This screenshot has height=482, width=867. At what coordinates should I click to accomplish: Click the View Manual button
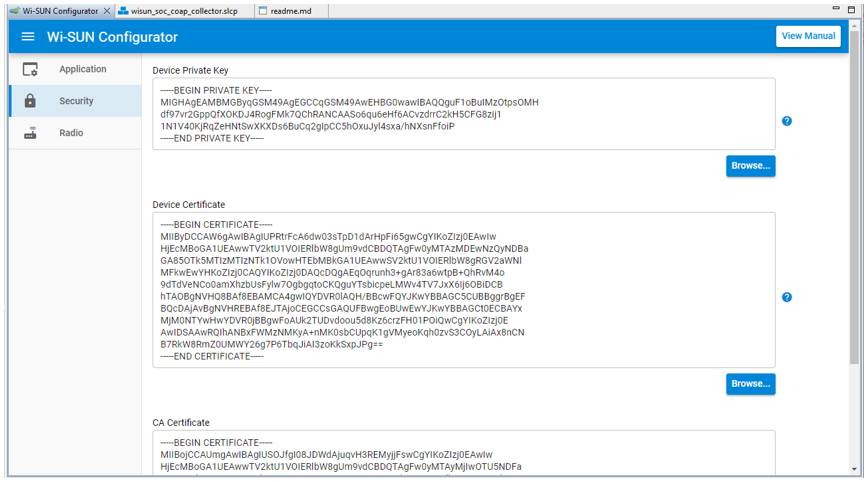(808, 36)
